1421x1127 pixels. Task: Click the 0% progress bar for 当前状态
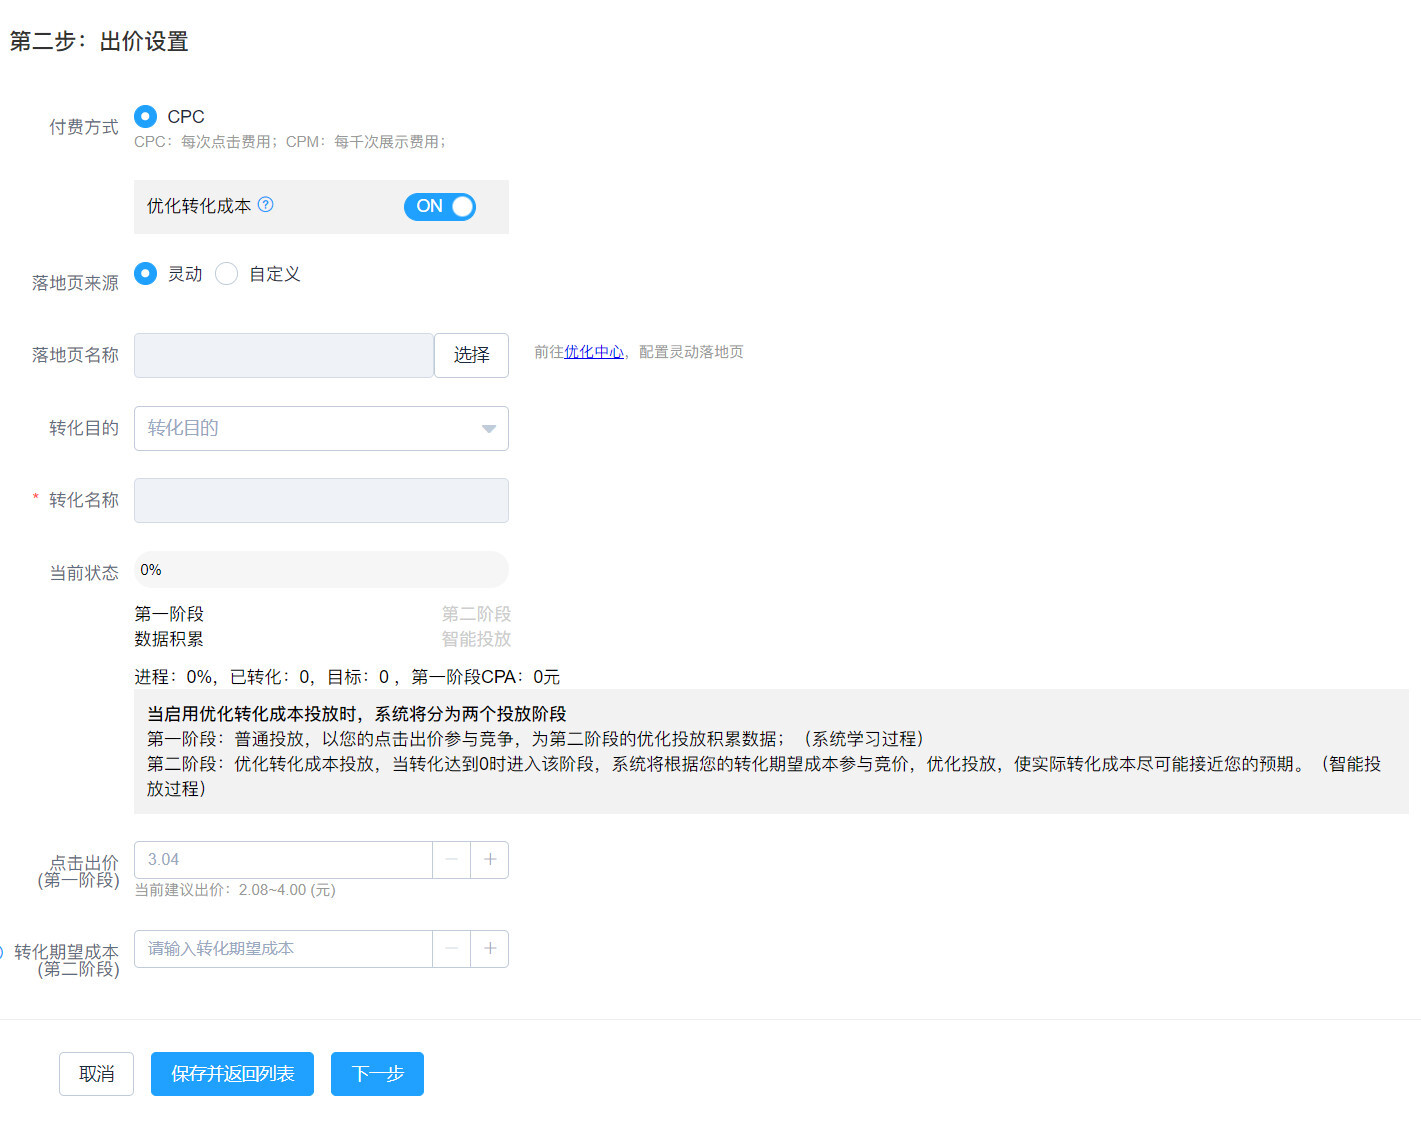321,569
